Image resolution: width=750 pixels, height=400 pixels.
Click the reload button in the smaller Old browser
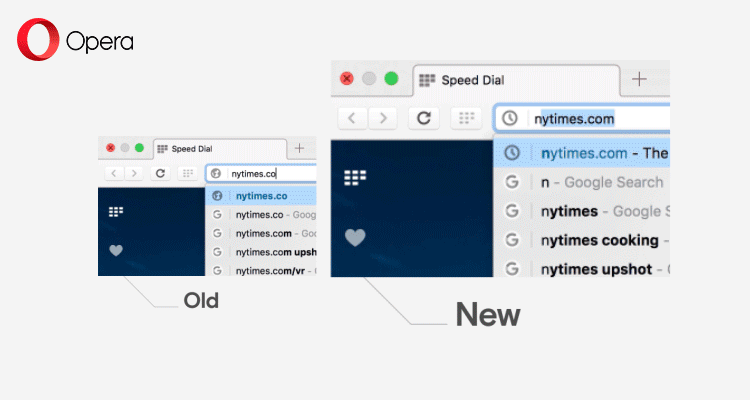coord(160,173)
